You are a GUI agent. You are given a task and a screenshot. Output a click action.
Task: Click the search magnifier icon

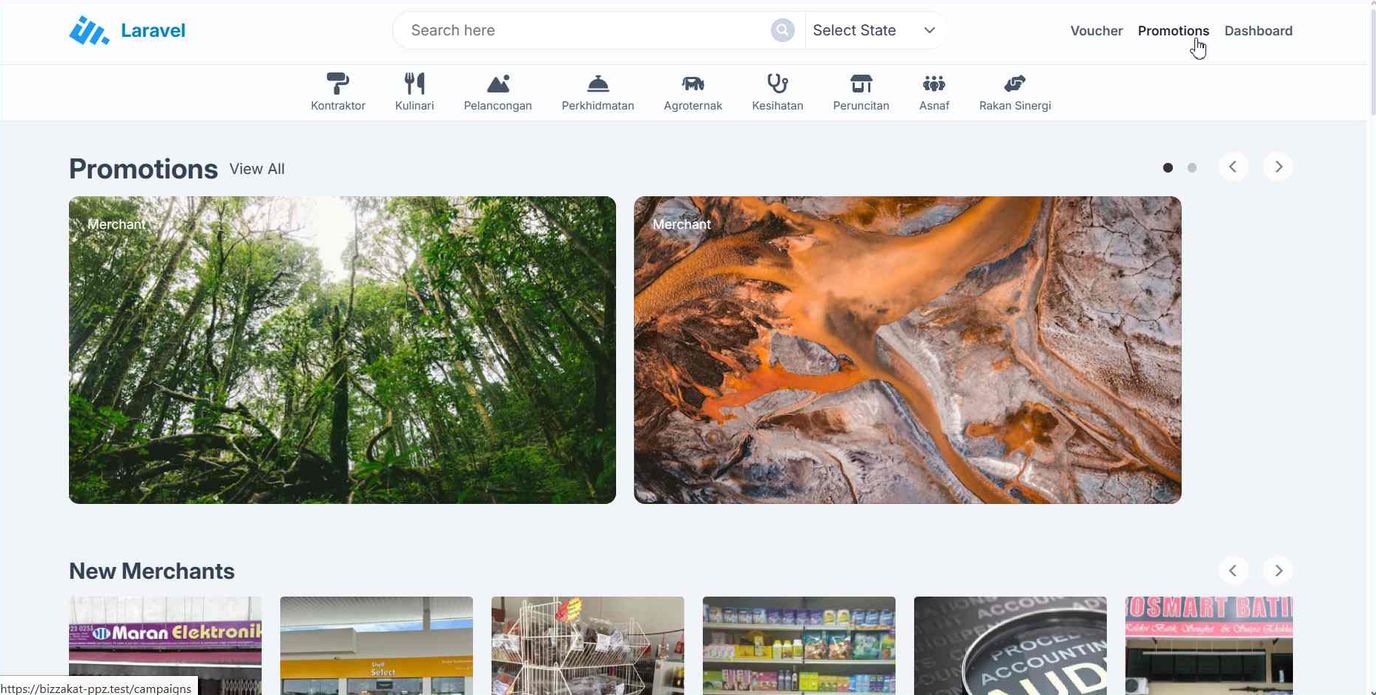[x=781, y=30]
